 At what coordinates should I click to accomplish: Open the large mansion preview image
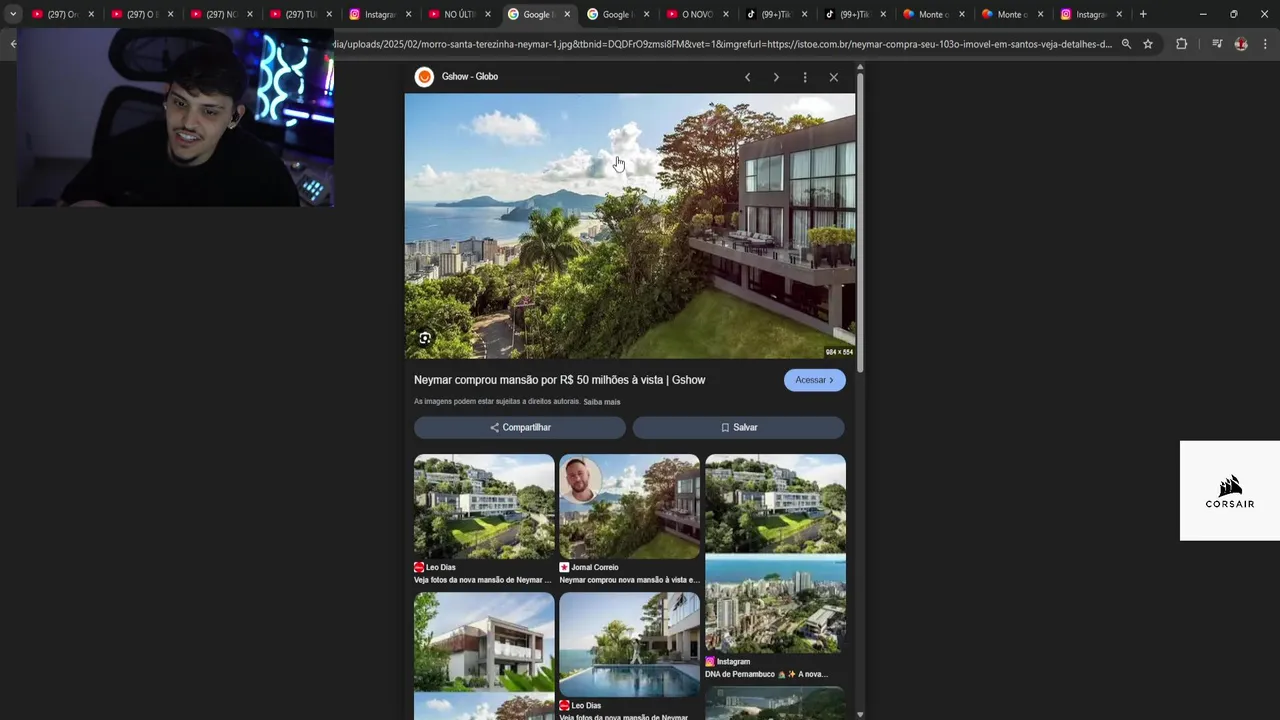[x=630, y=226]
